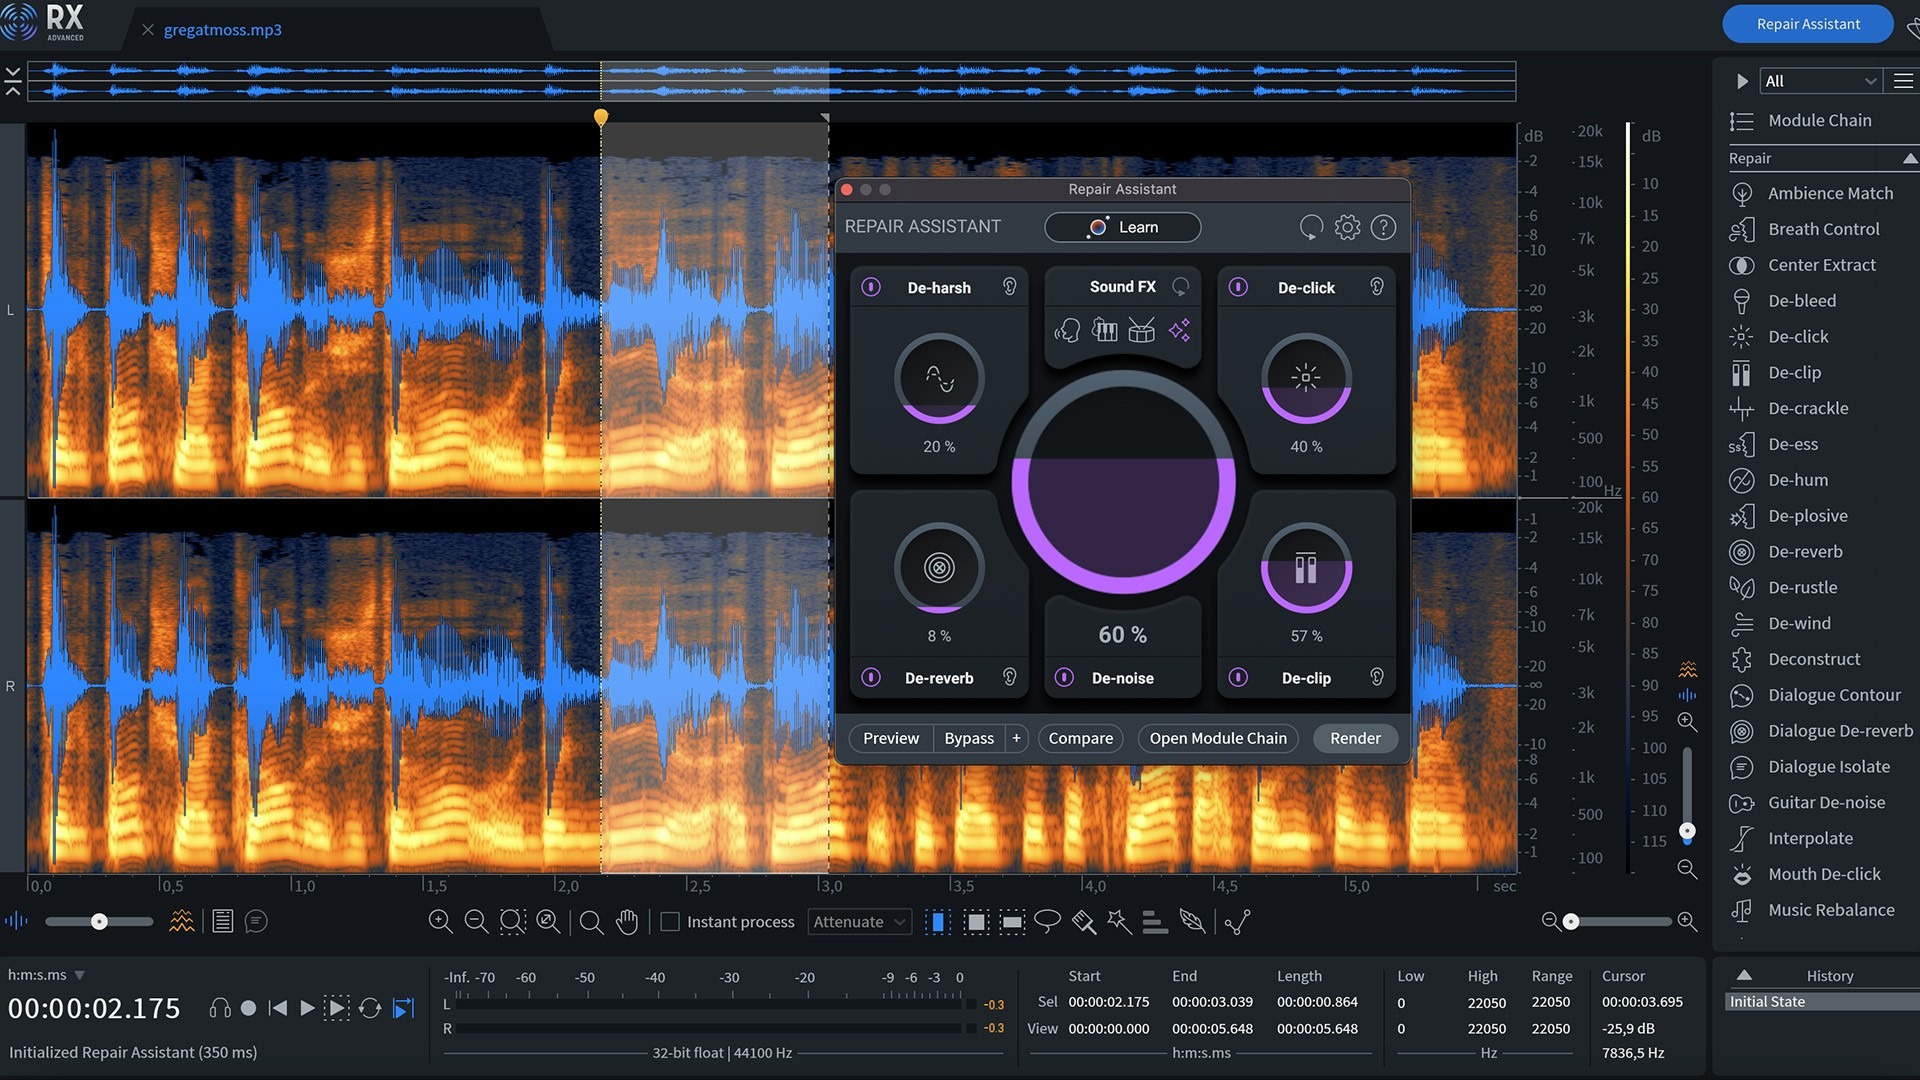Viewport: 1920px width, 1080px height.
Task: Open Repair Assistant settings gear
Action: [x=1347, y=227]
